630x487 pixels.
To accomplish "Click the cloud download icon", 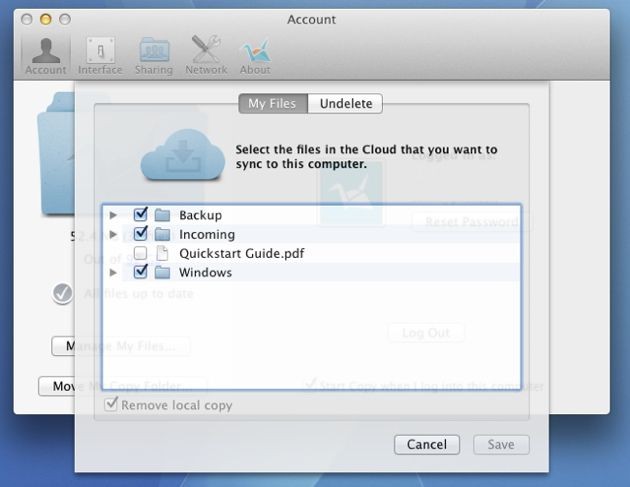I will pyautogui.click(x=183, y=155).
